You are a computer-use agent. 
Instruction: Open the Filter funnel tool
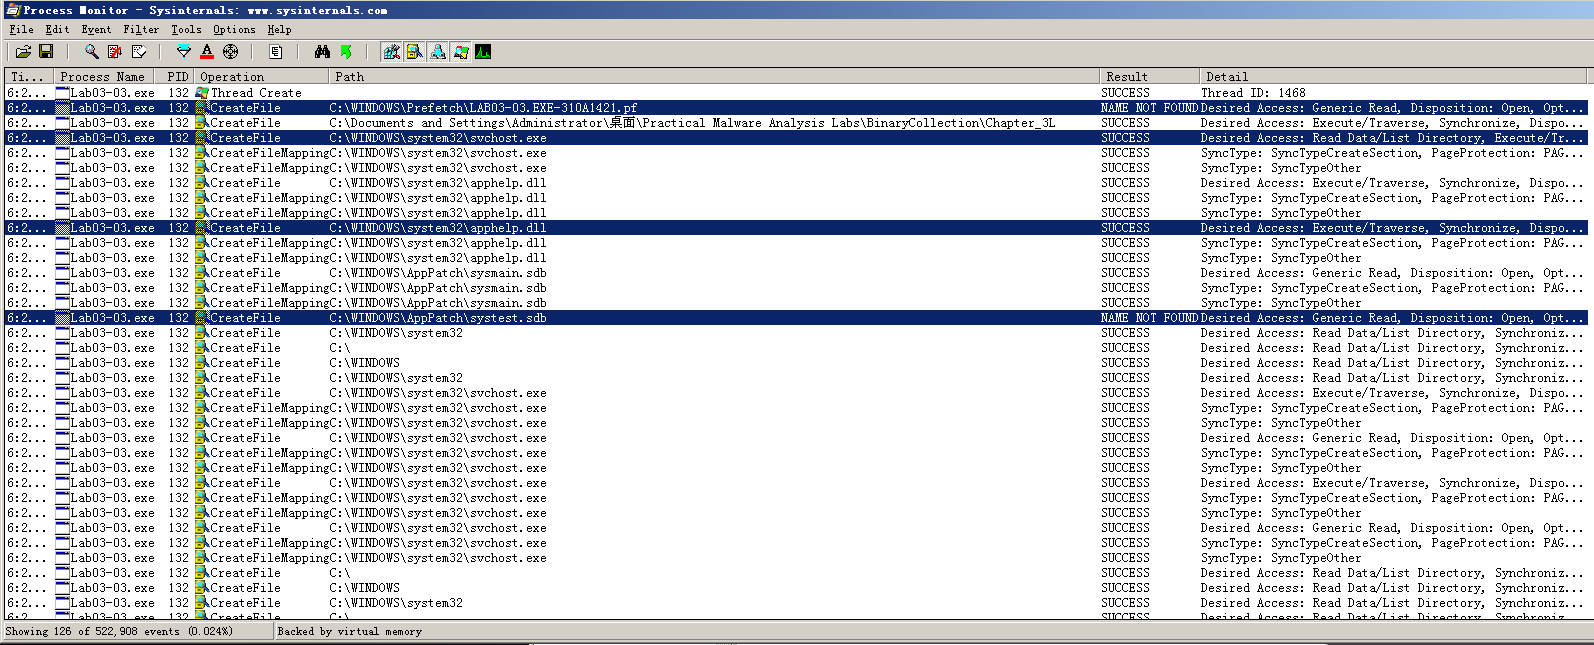pyautogui.click(x=183, y=52)
